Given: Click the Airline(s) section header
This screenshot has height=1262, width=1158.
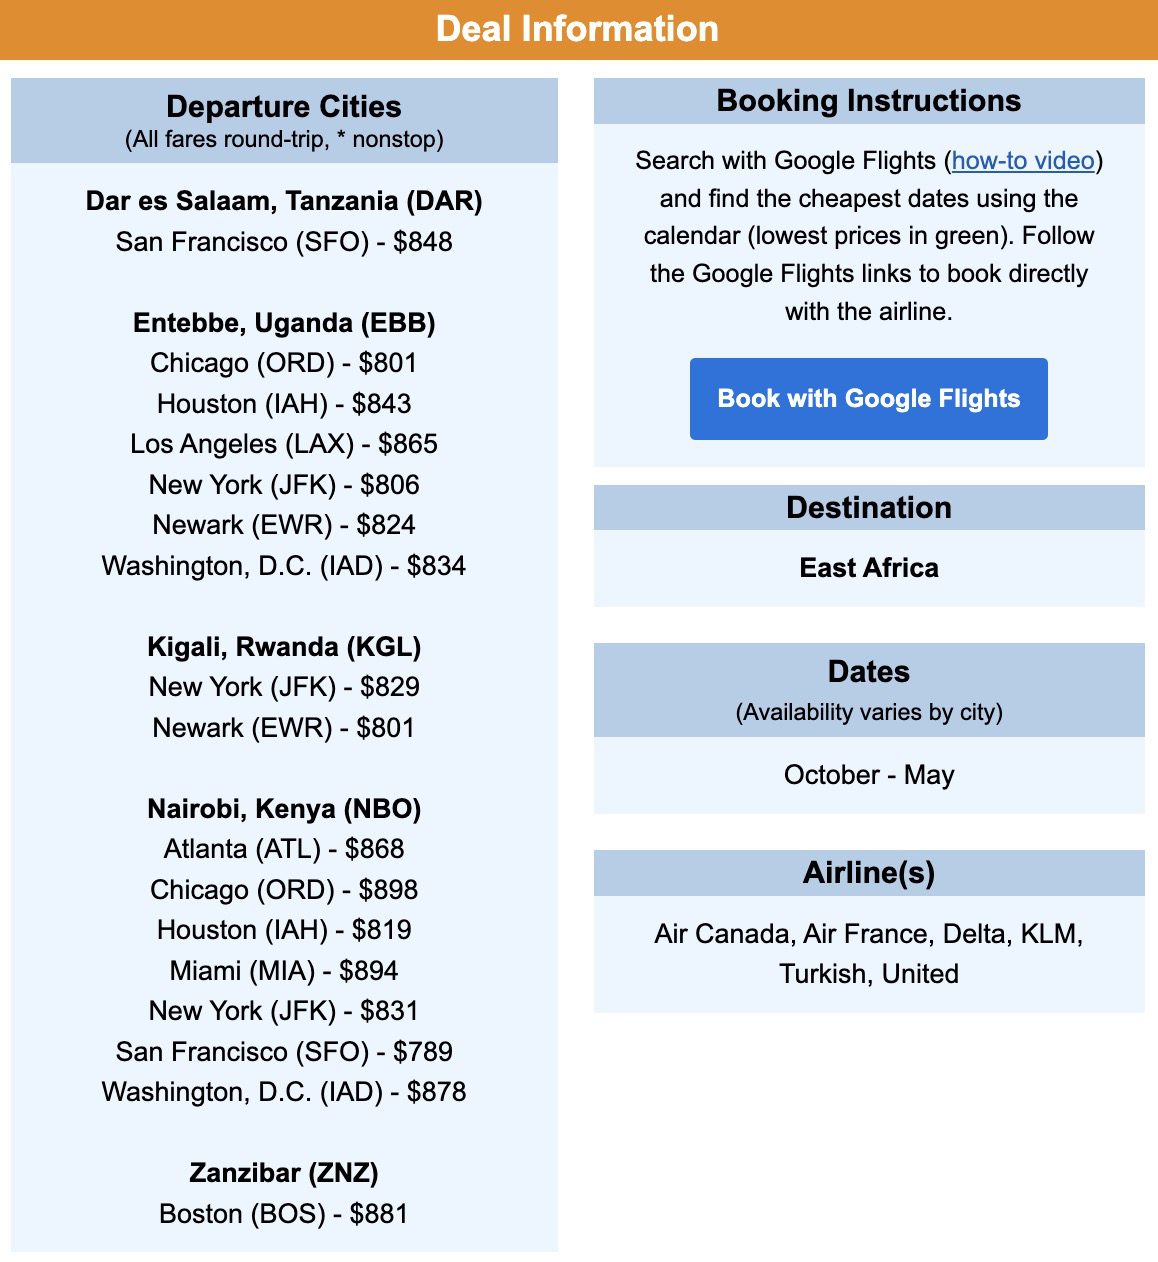Looking at the screenshot, I should click(867, 871).
